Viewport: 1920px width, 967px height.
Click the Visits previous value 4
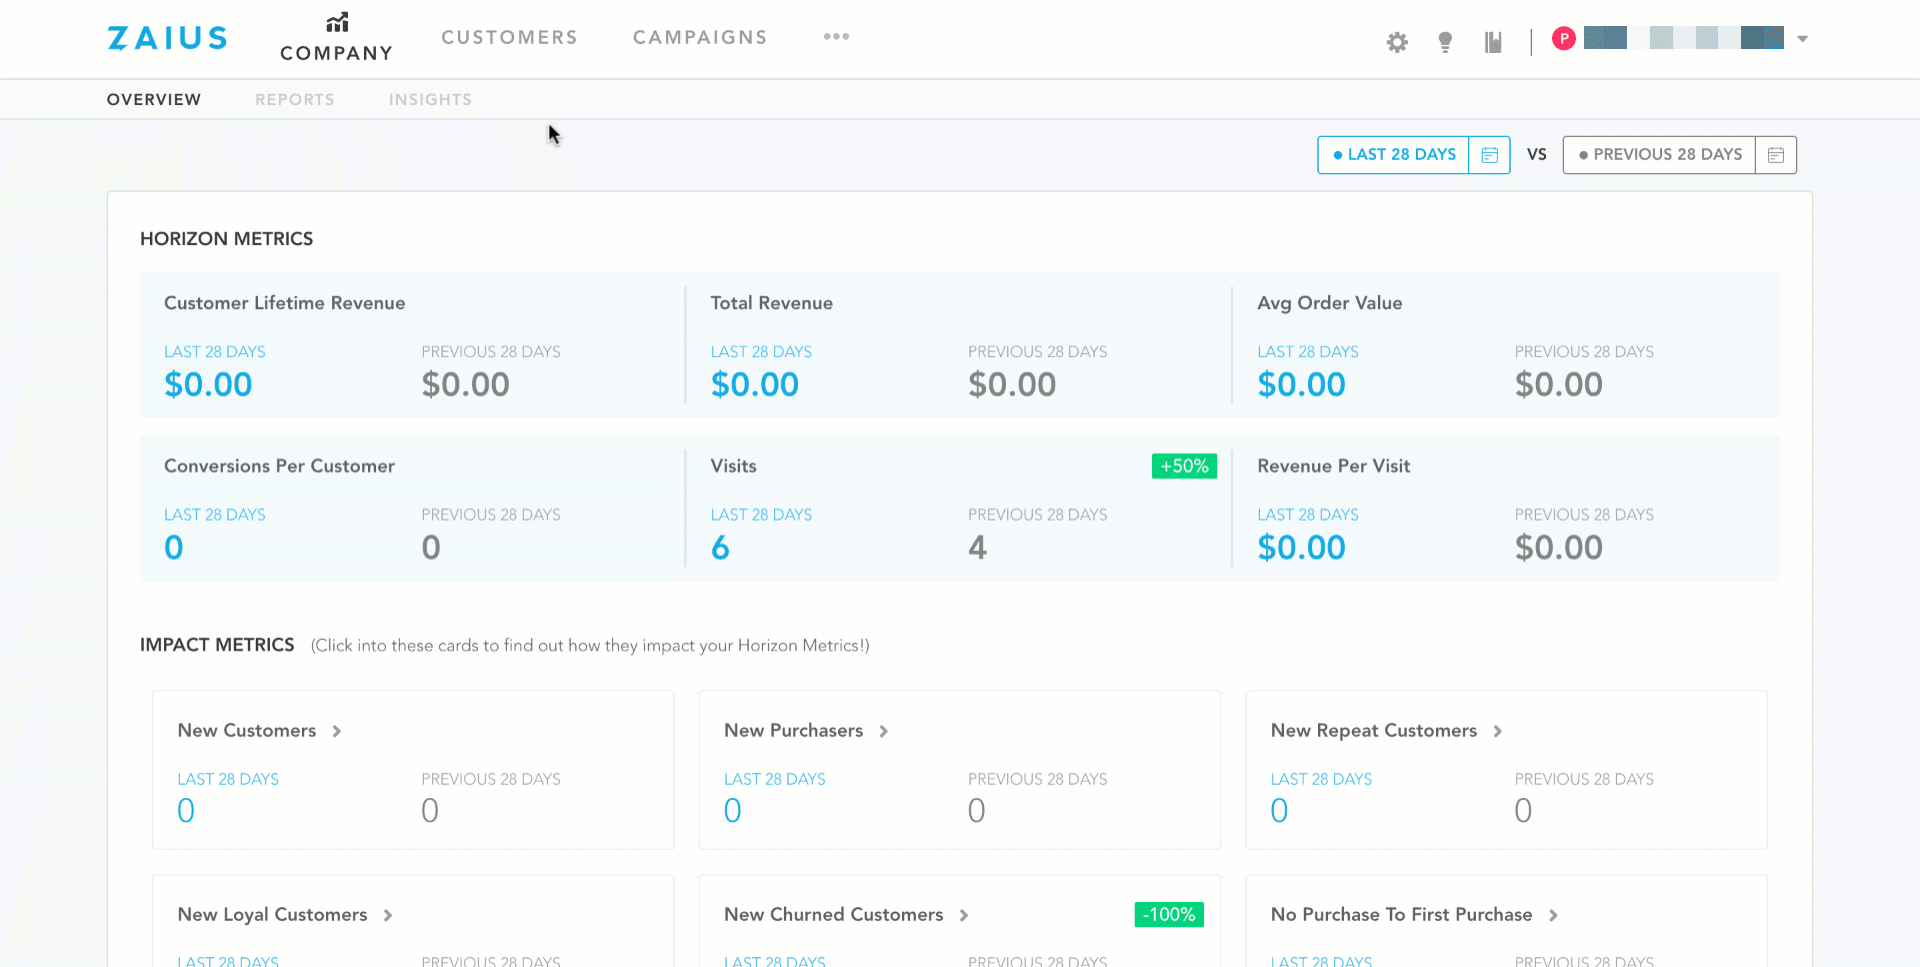coord(978,548)
